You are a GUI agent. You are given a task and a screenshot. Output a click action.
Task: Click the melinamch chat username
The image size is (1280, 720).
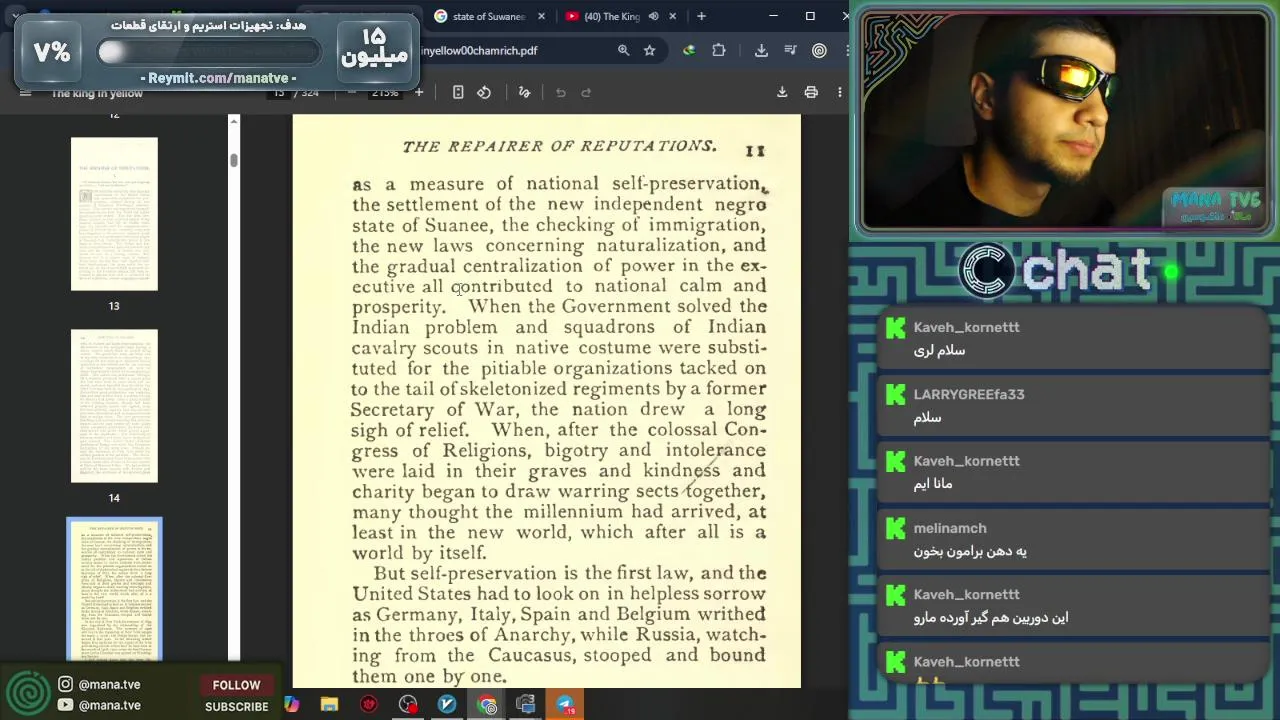coord(949,528)
